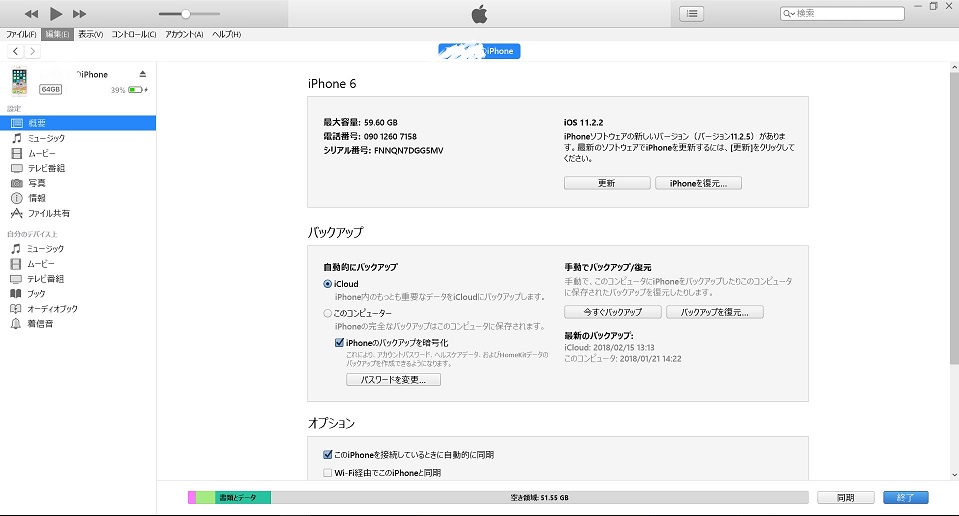Viewport: 959px width, 516px height.
Task: Click the 書類とデータ storage bar segment
Action: 243,498
